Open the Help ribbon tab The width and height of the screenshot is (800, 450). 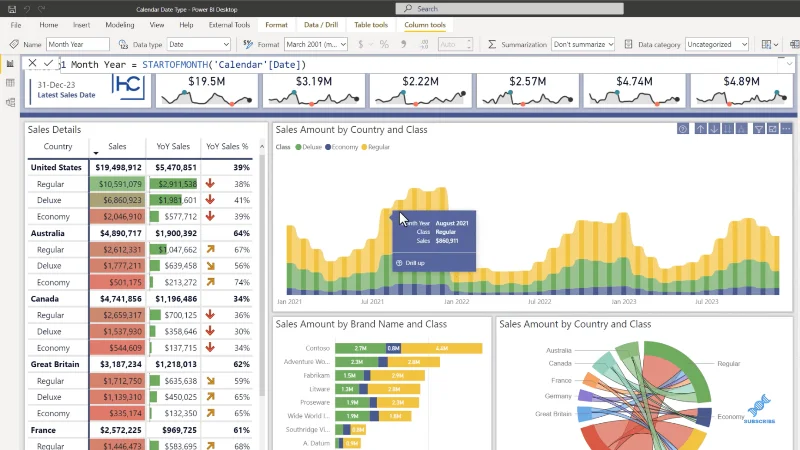(186, 24)
